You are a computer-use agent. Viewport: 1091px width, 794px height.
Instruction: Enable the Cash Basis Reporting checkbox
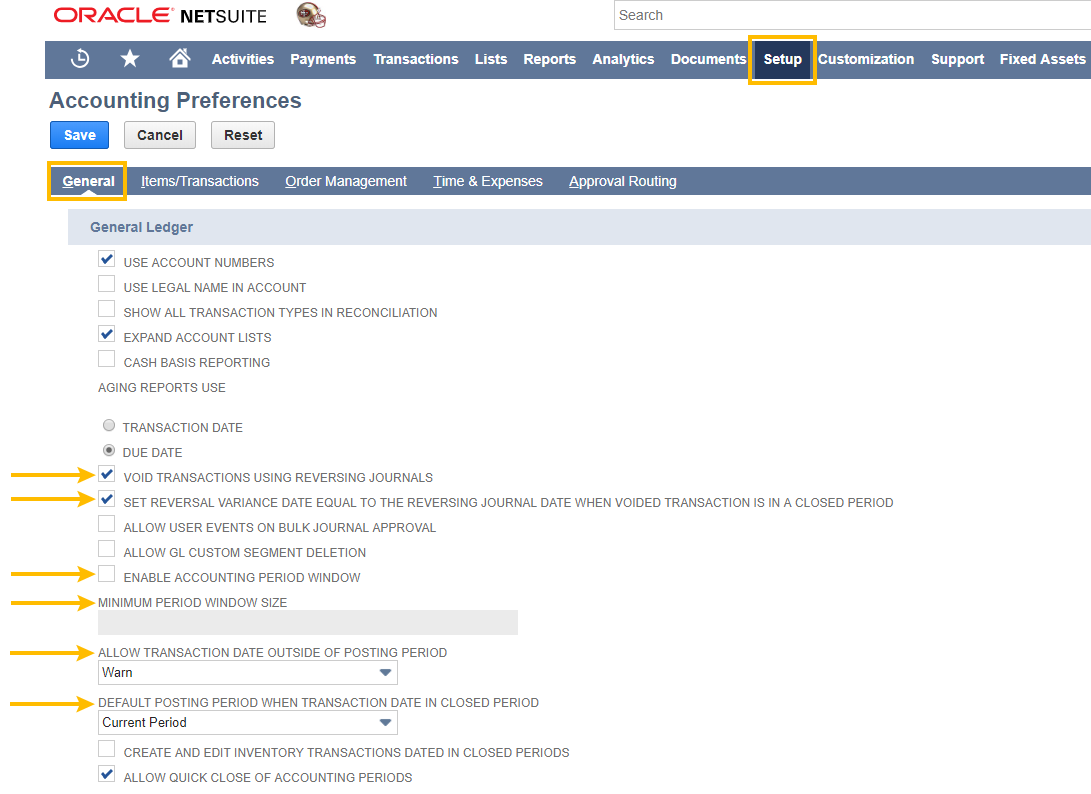[106, 360]
